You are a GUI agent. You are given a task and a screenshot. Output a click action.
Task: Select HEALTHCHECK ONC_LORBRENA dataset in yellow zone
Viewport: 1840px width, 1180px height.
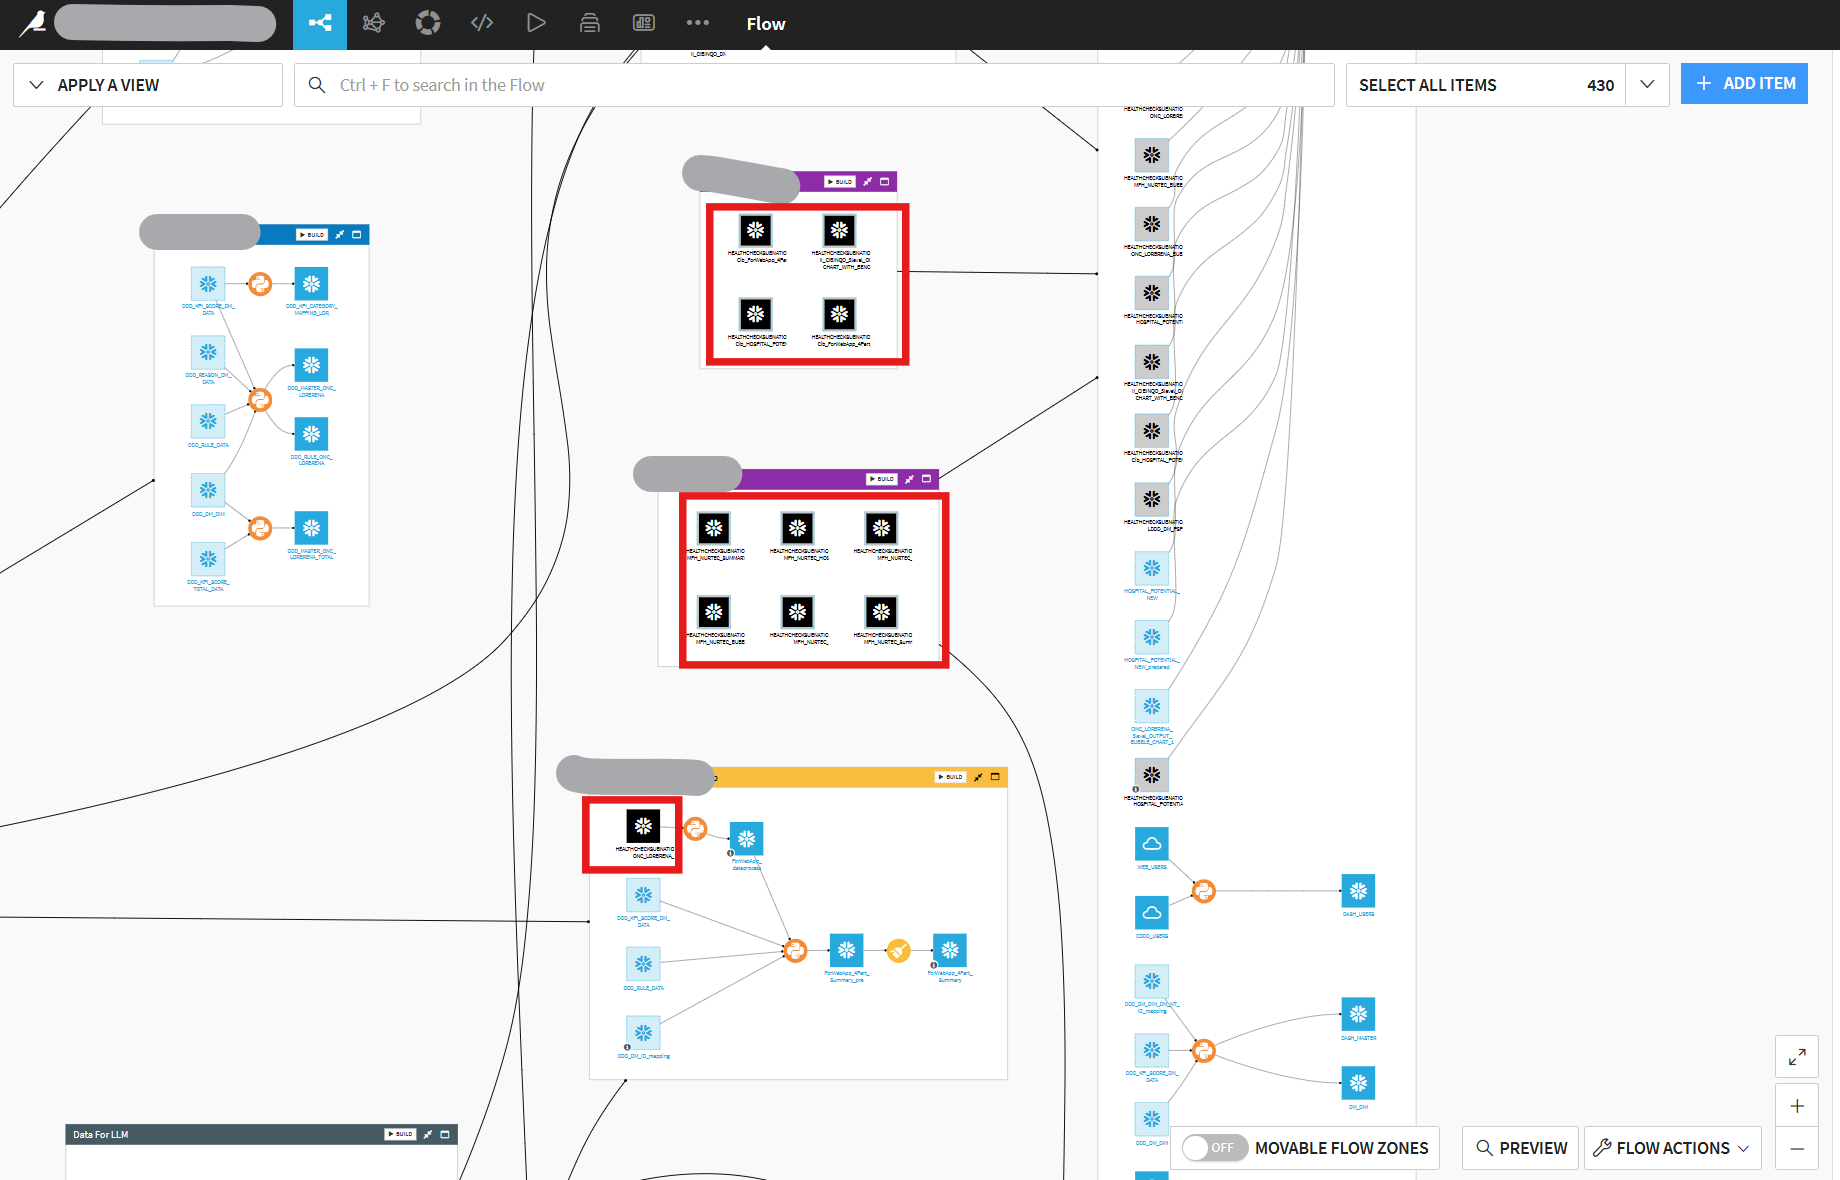coord(643,826)
